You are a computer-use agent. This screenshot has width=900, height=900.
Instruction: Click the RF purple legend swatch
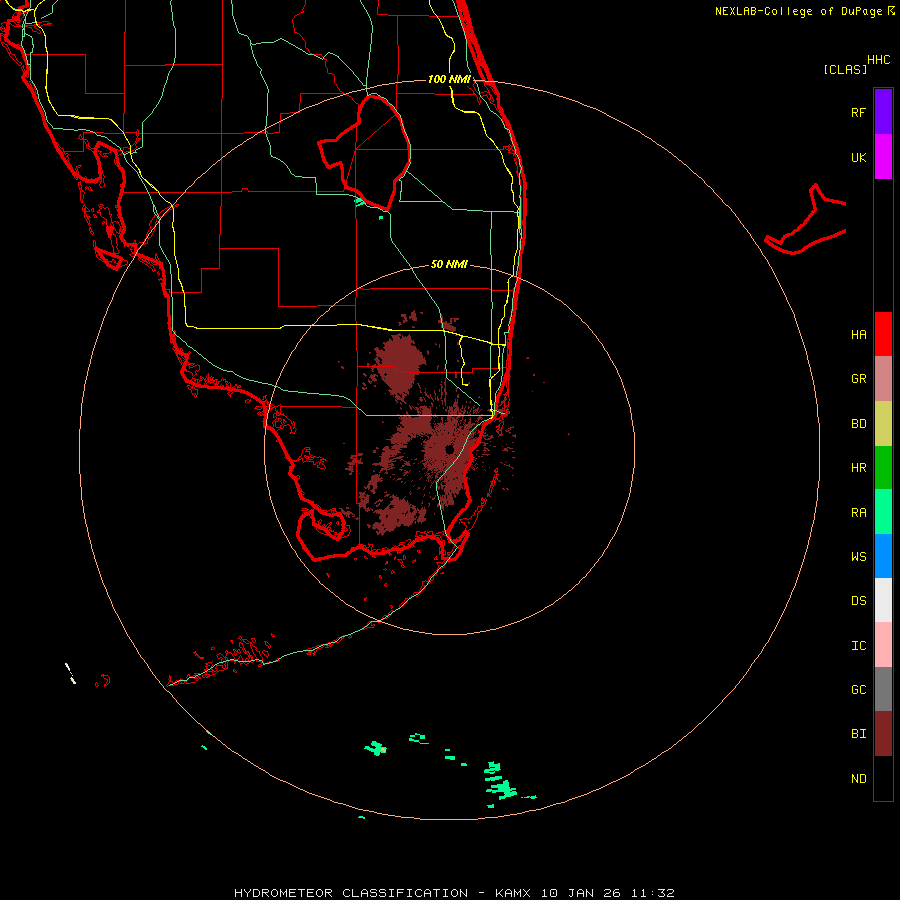click(883, 111)
